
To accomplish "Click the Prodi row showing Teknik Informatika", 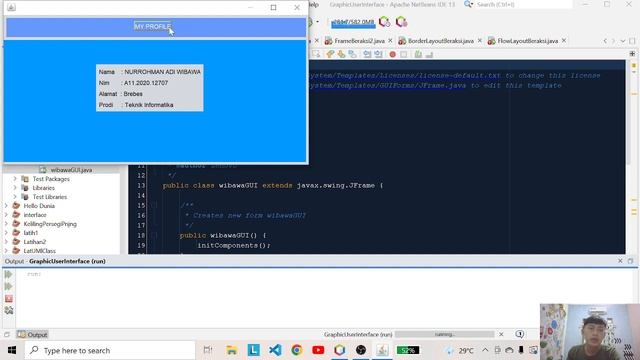I will [136, 105].
